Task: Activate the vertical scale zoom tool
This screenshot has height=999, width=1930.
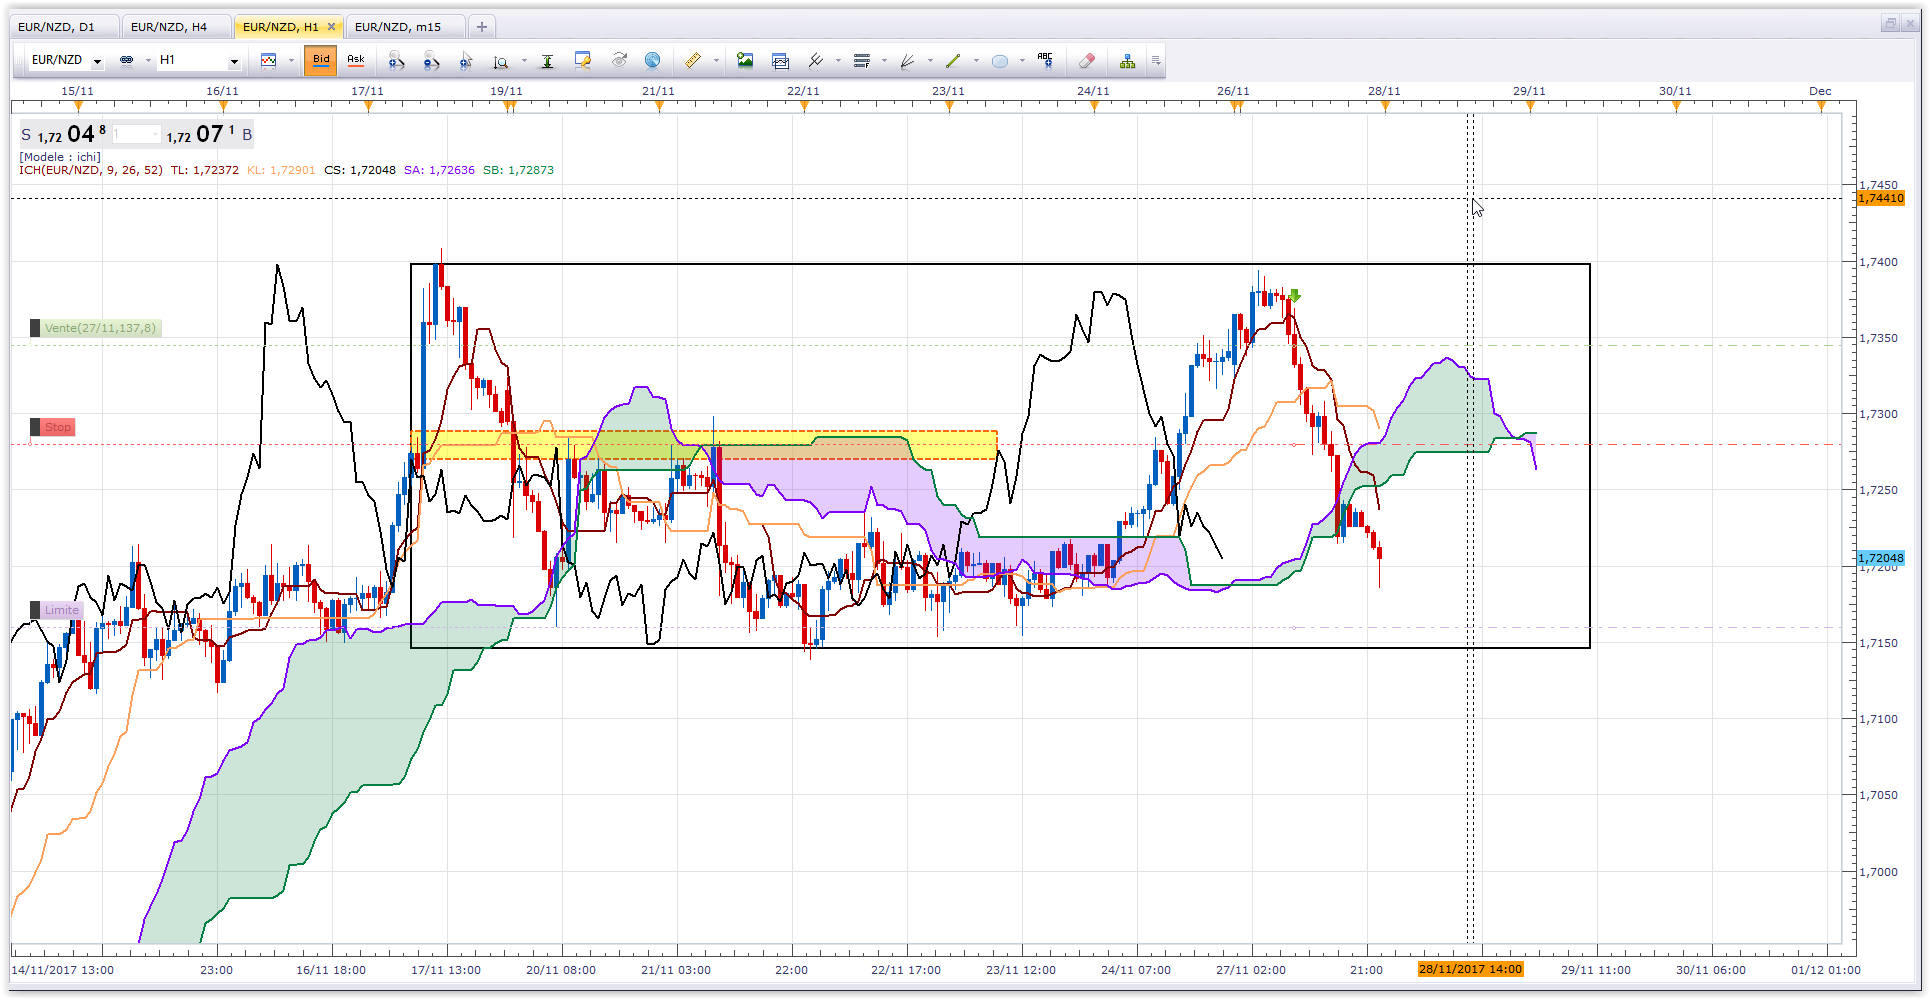Action: 501,61
